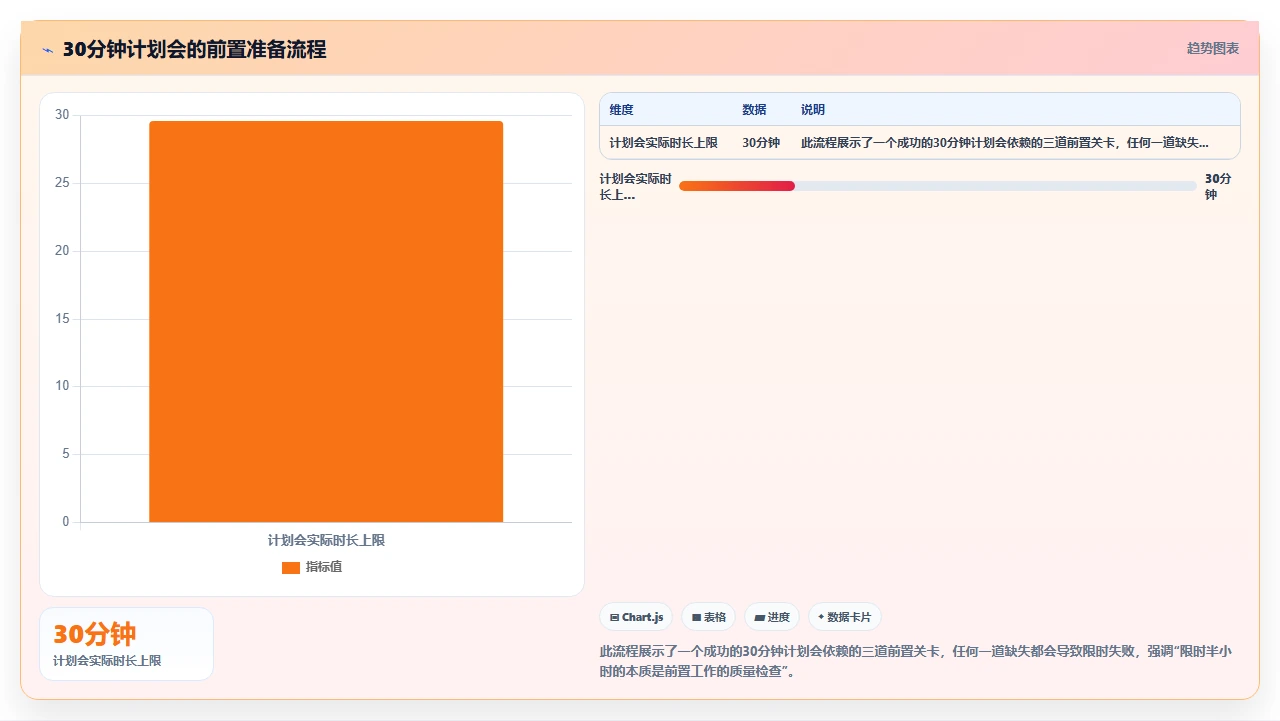Click the 进度 tag button
Image resolution: width=1280 pixels, height=721 pixels.
pyautogui.click(x=772, y=617)
